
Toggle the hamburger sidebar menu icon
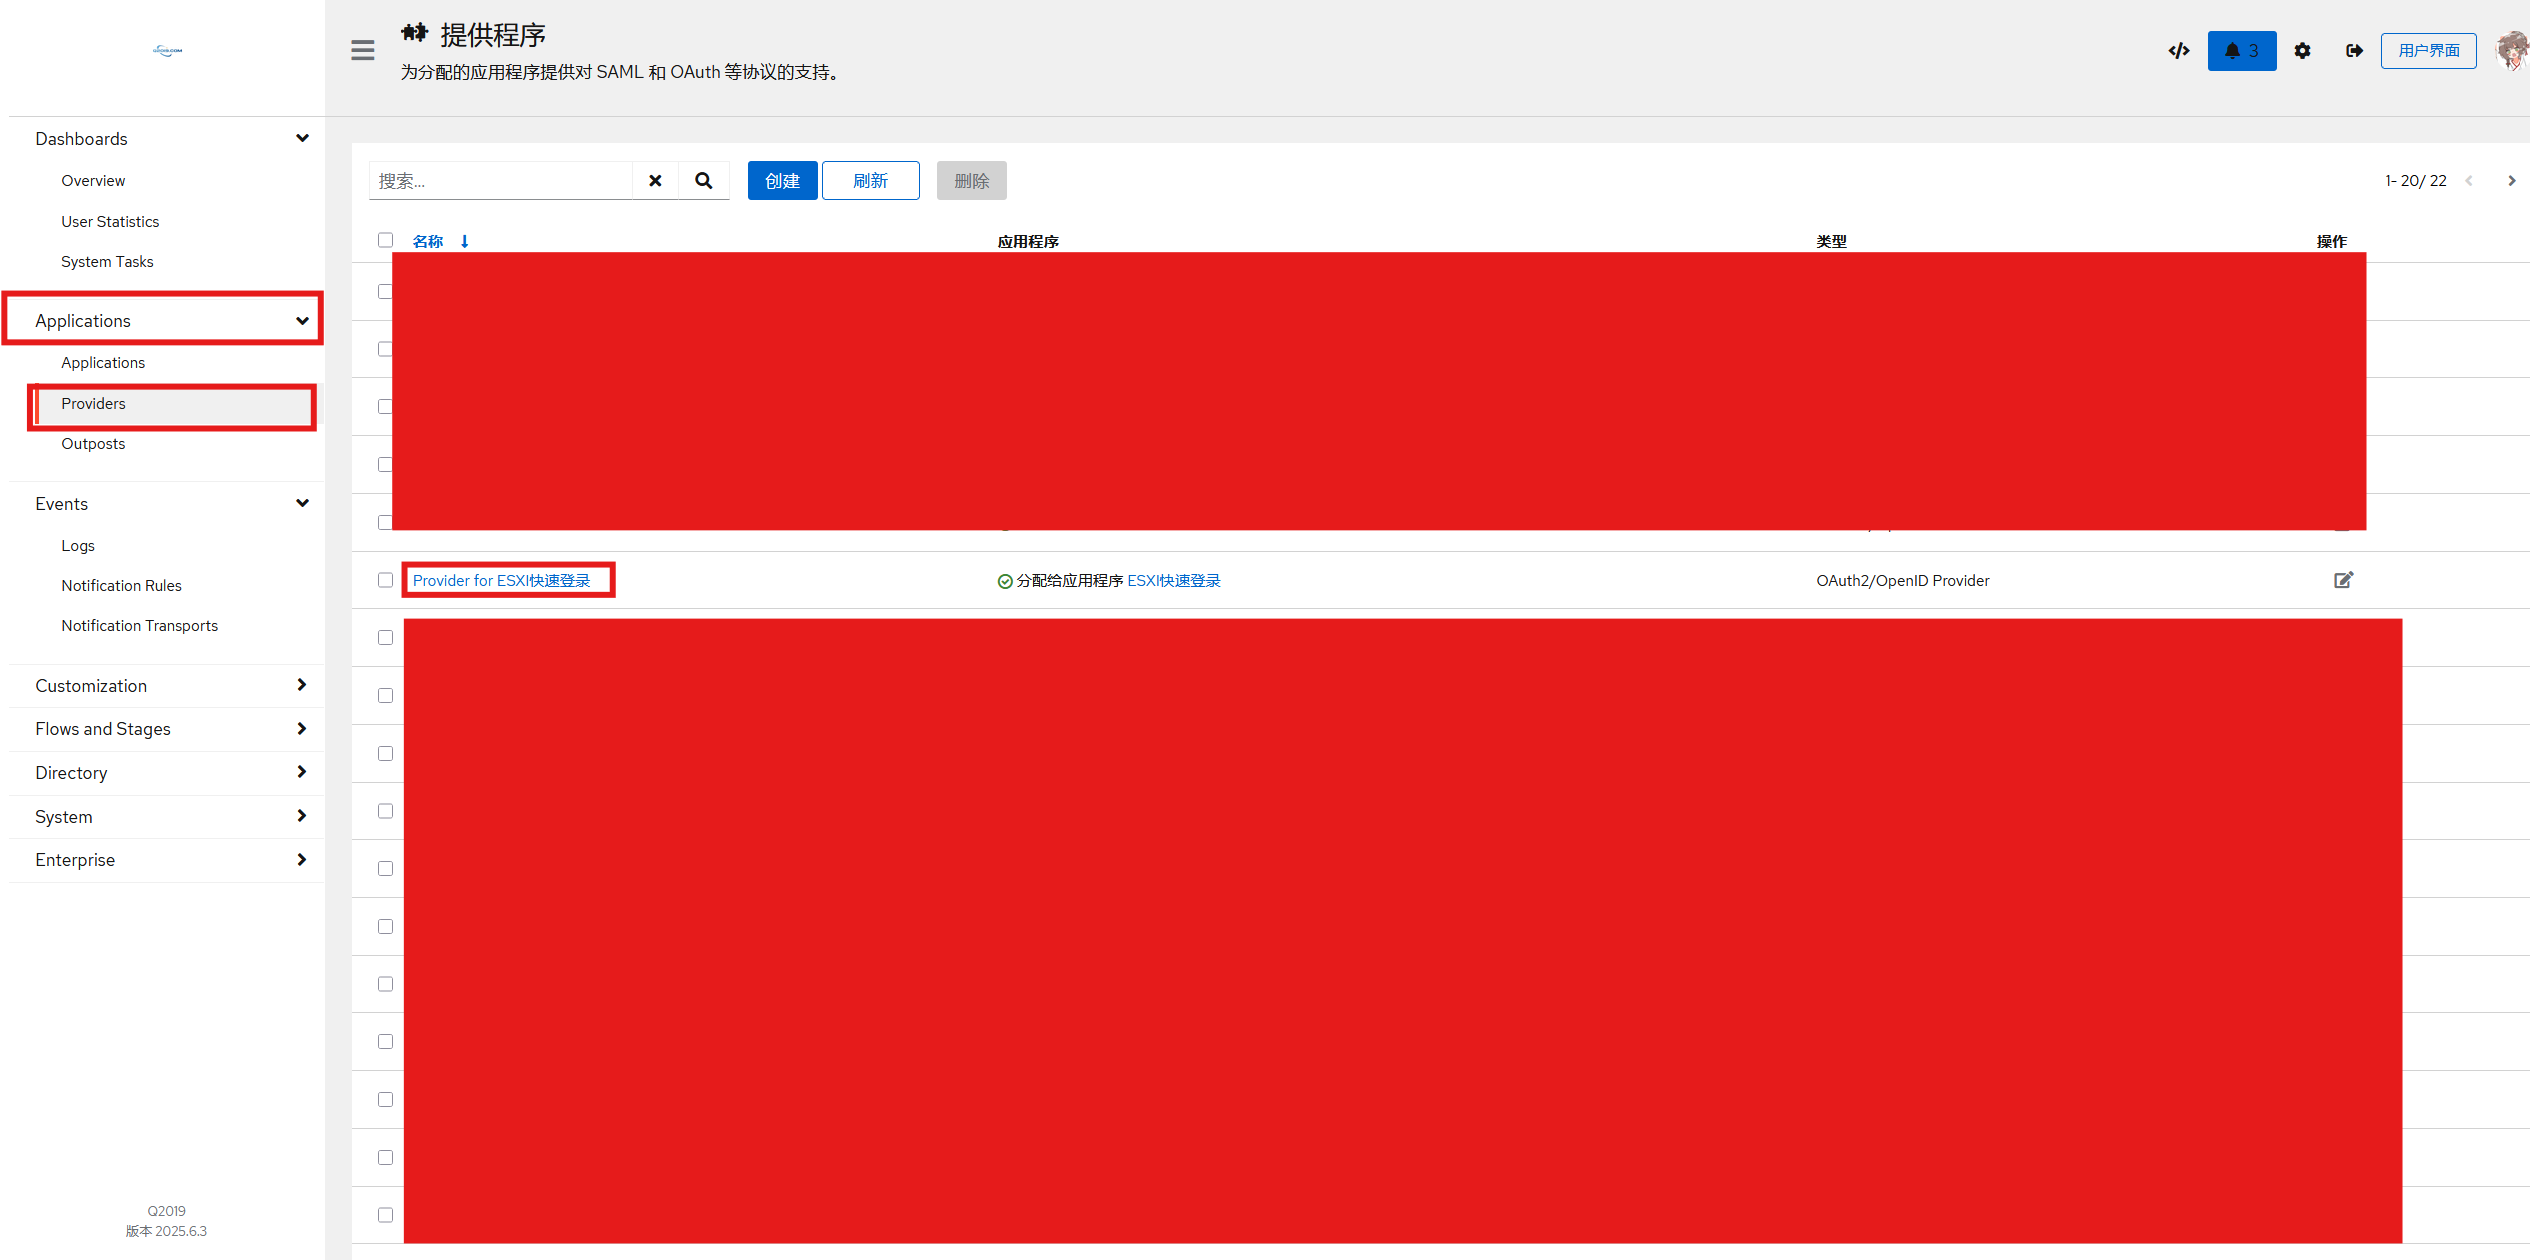coord(363,50)
